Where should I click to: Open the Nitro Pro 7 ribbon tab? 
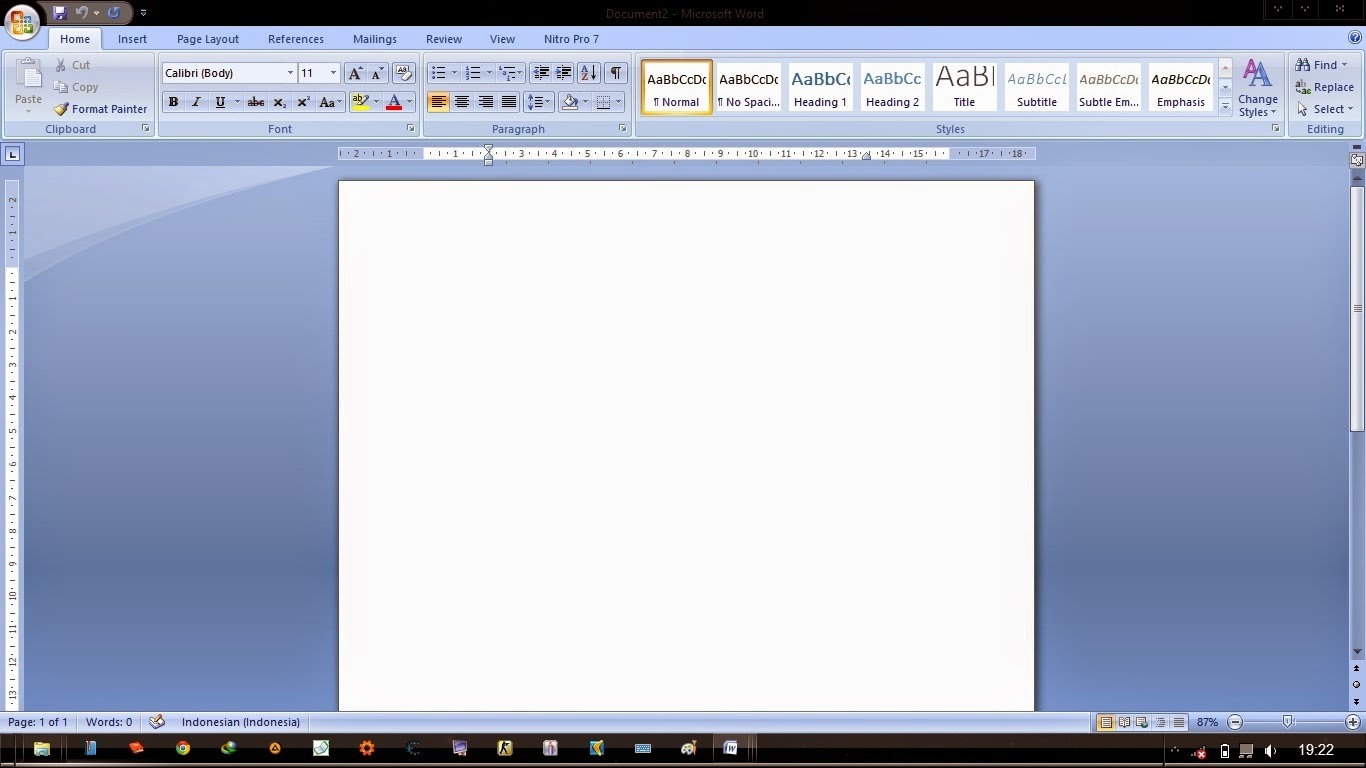570,39
